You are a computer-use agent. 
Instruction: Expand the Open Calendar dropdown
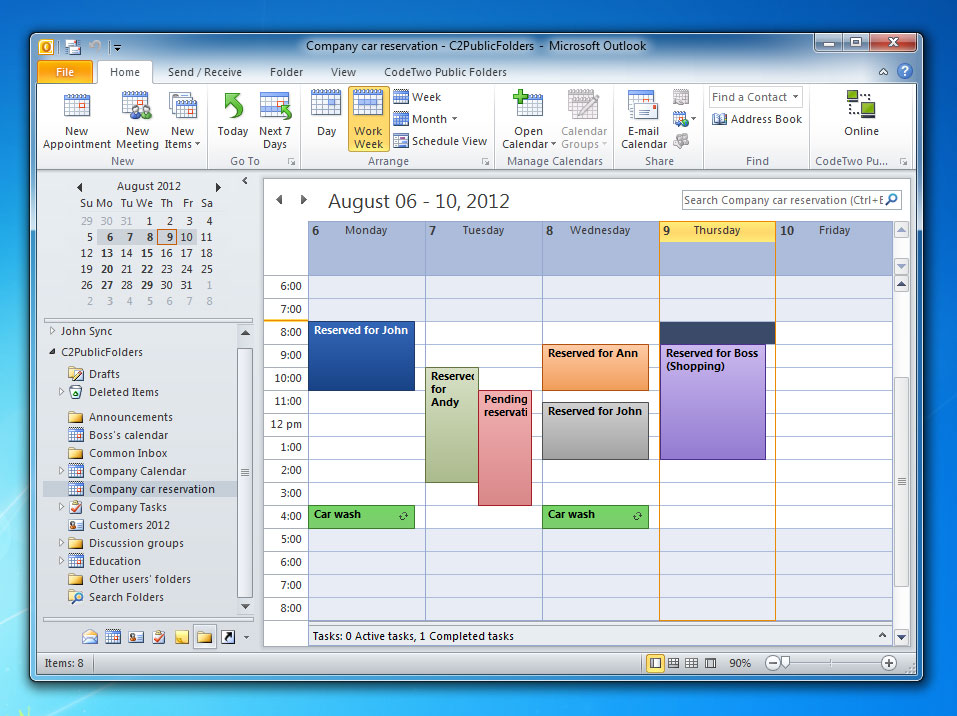click(528, 144)
